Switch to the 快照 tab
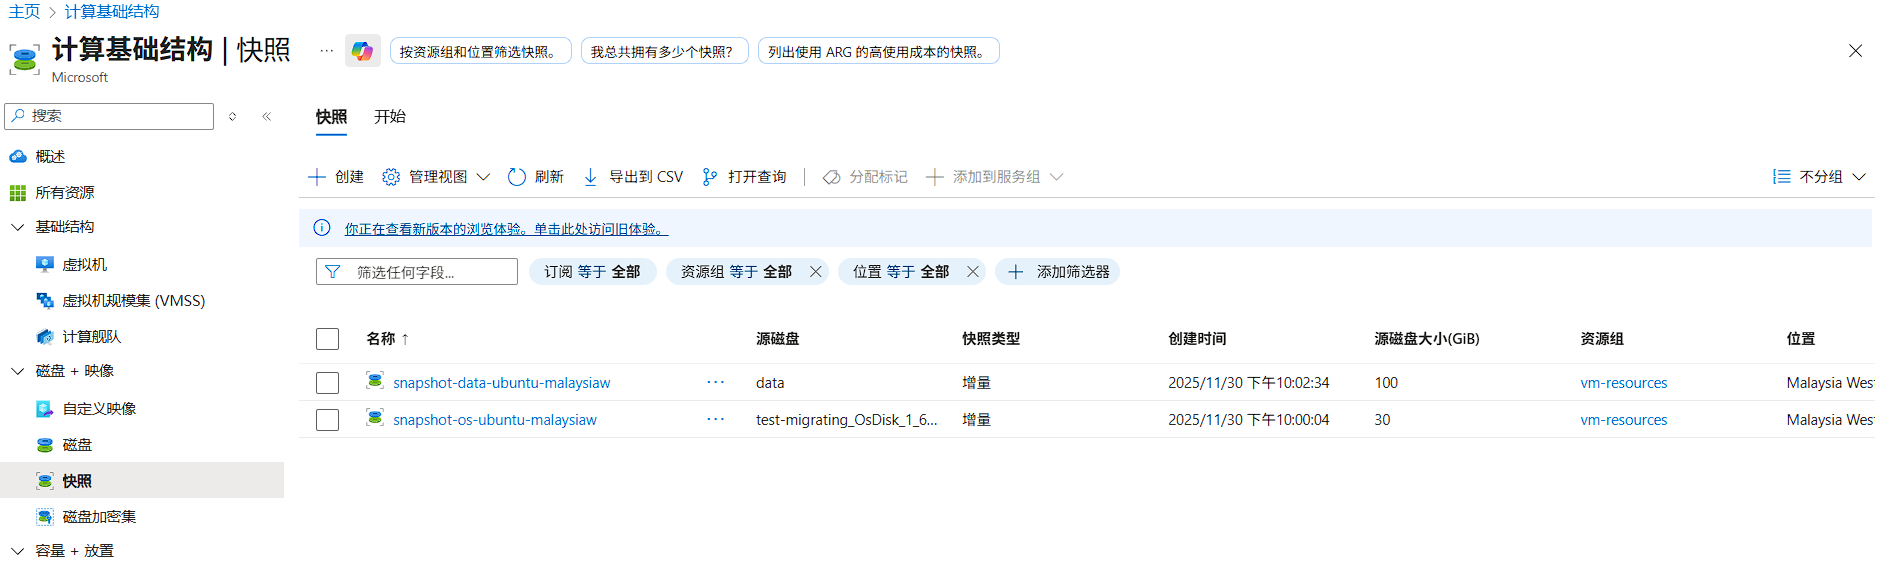 (x=331, y=117)
